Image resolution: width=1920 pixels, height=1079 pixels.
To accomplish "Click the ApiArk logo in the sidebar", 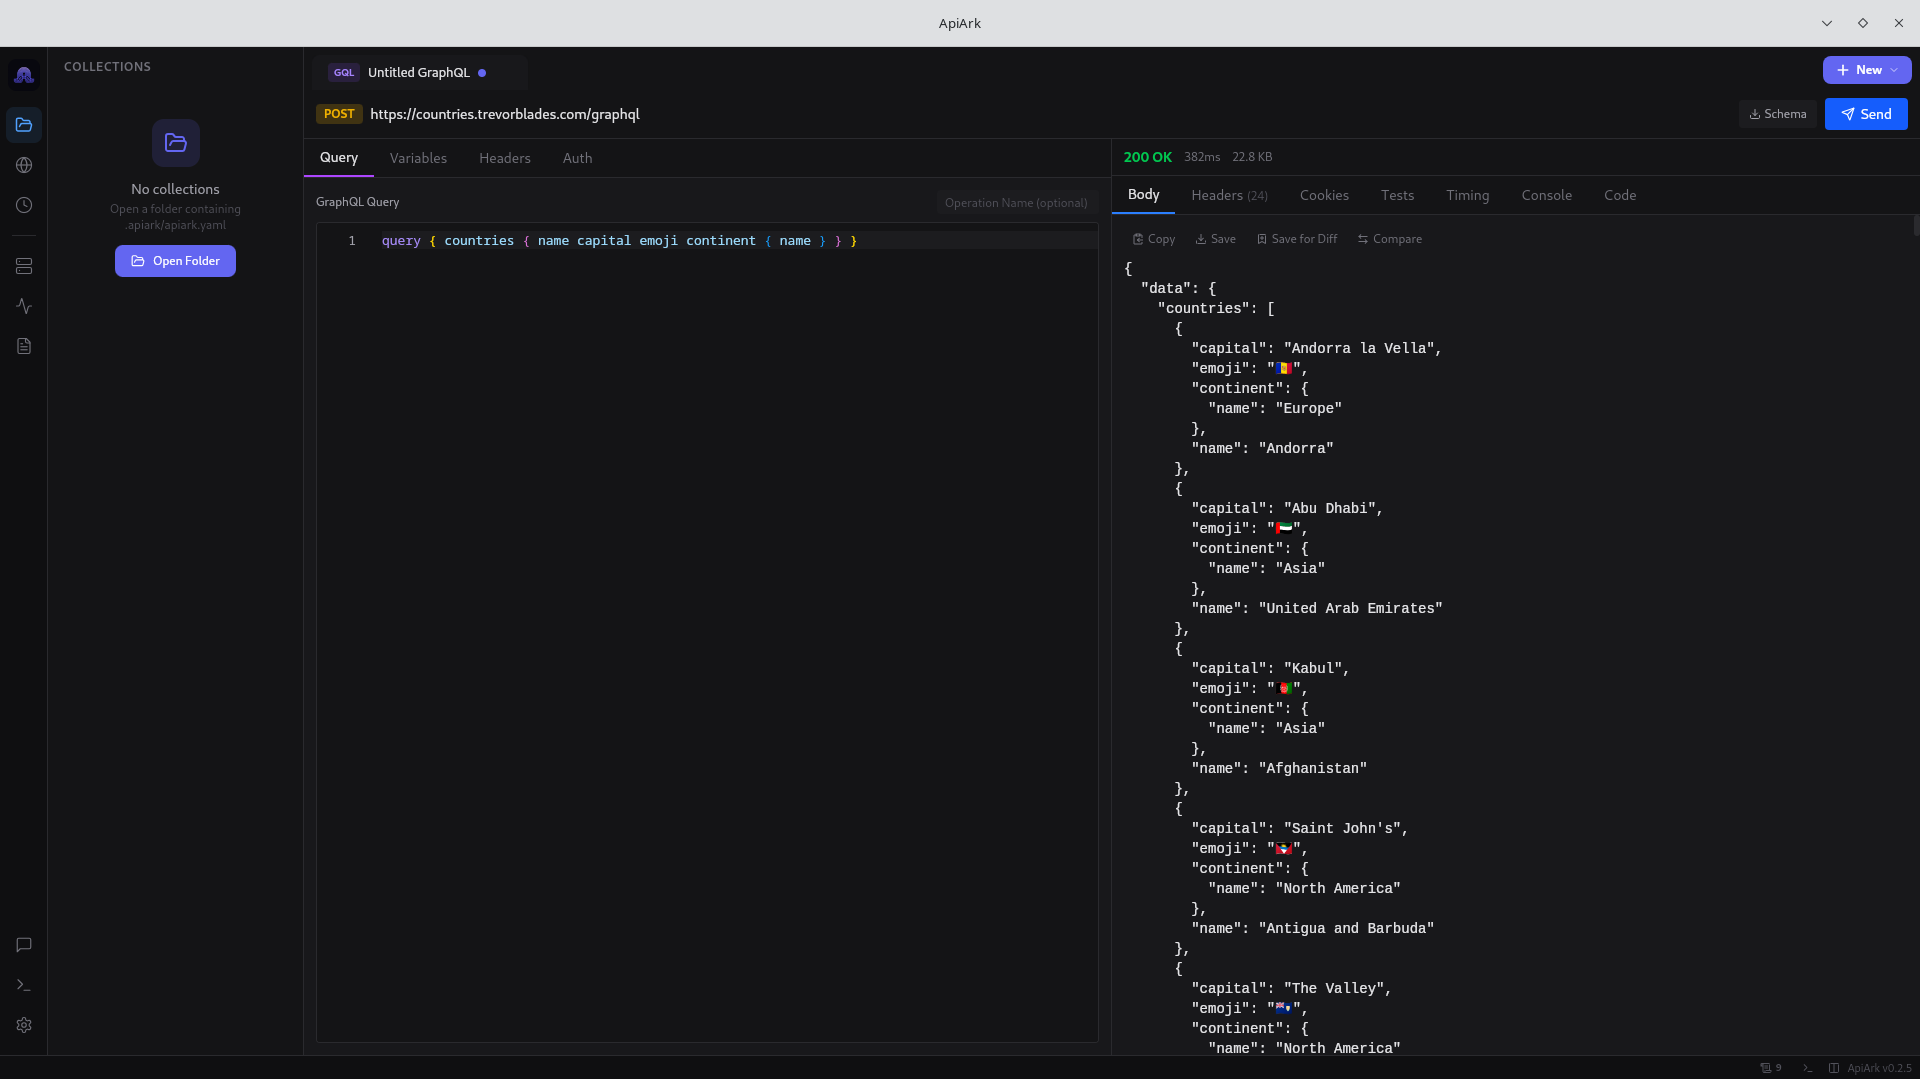I will [24, 75].
